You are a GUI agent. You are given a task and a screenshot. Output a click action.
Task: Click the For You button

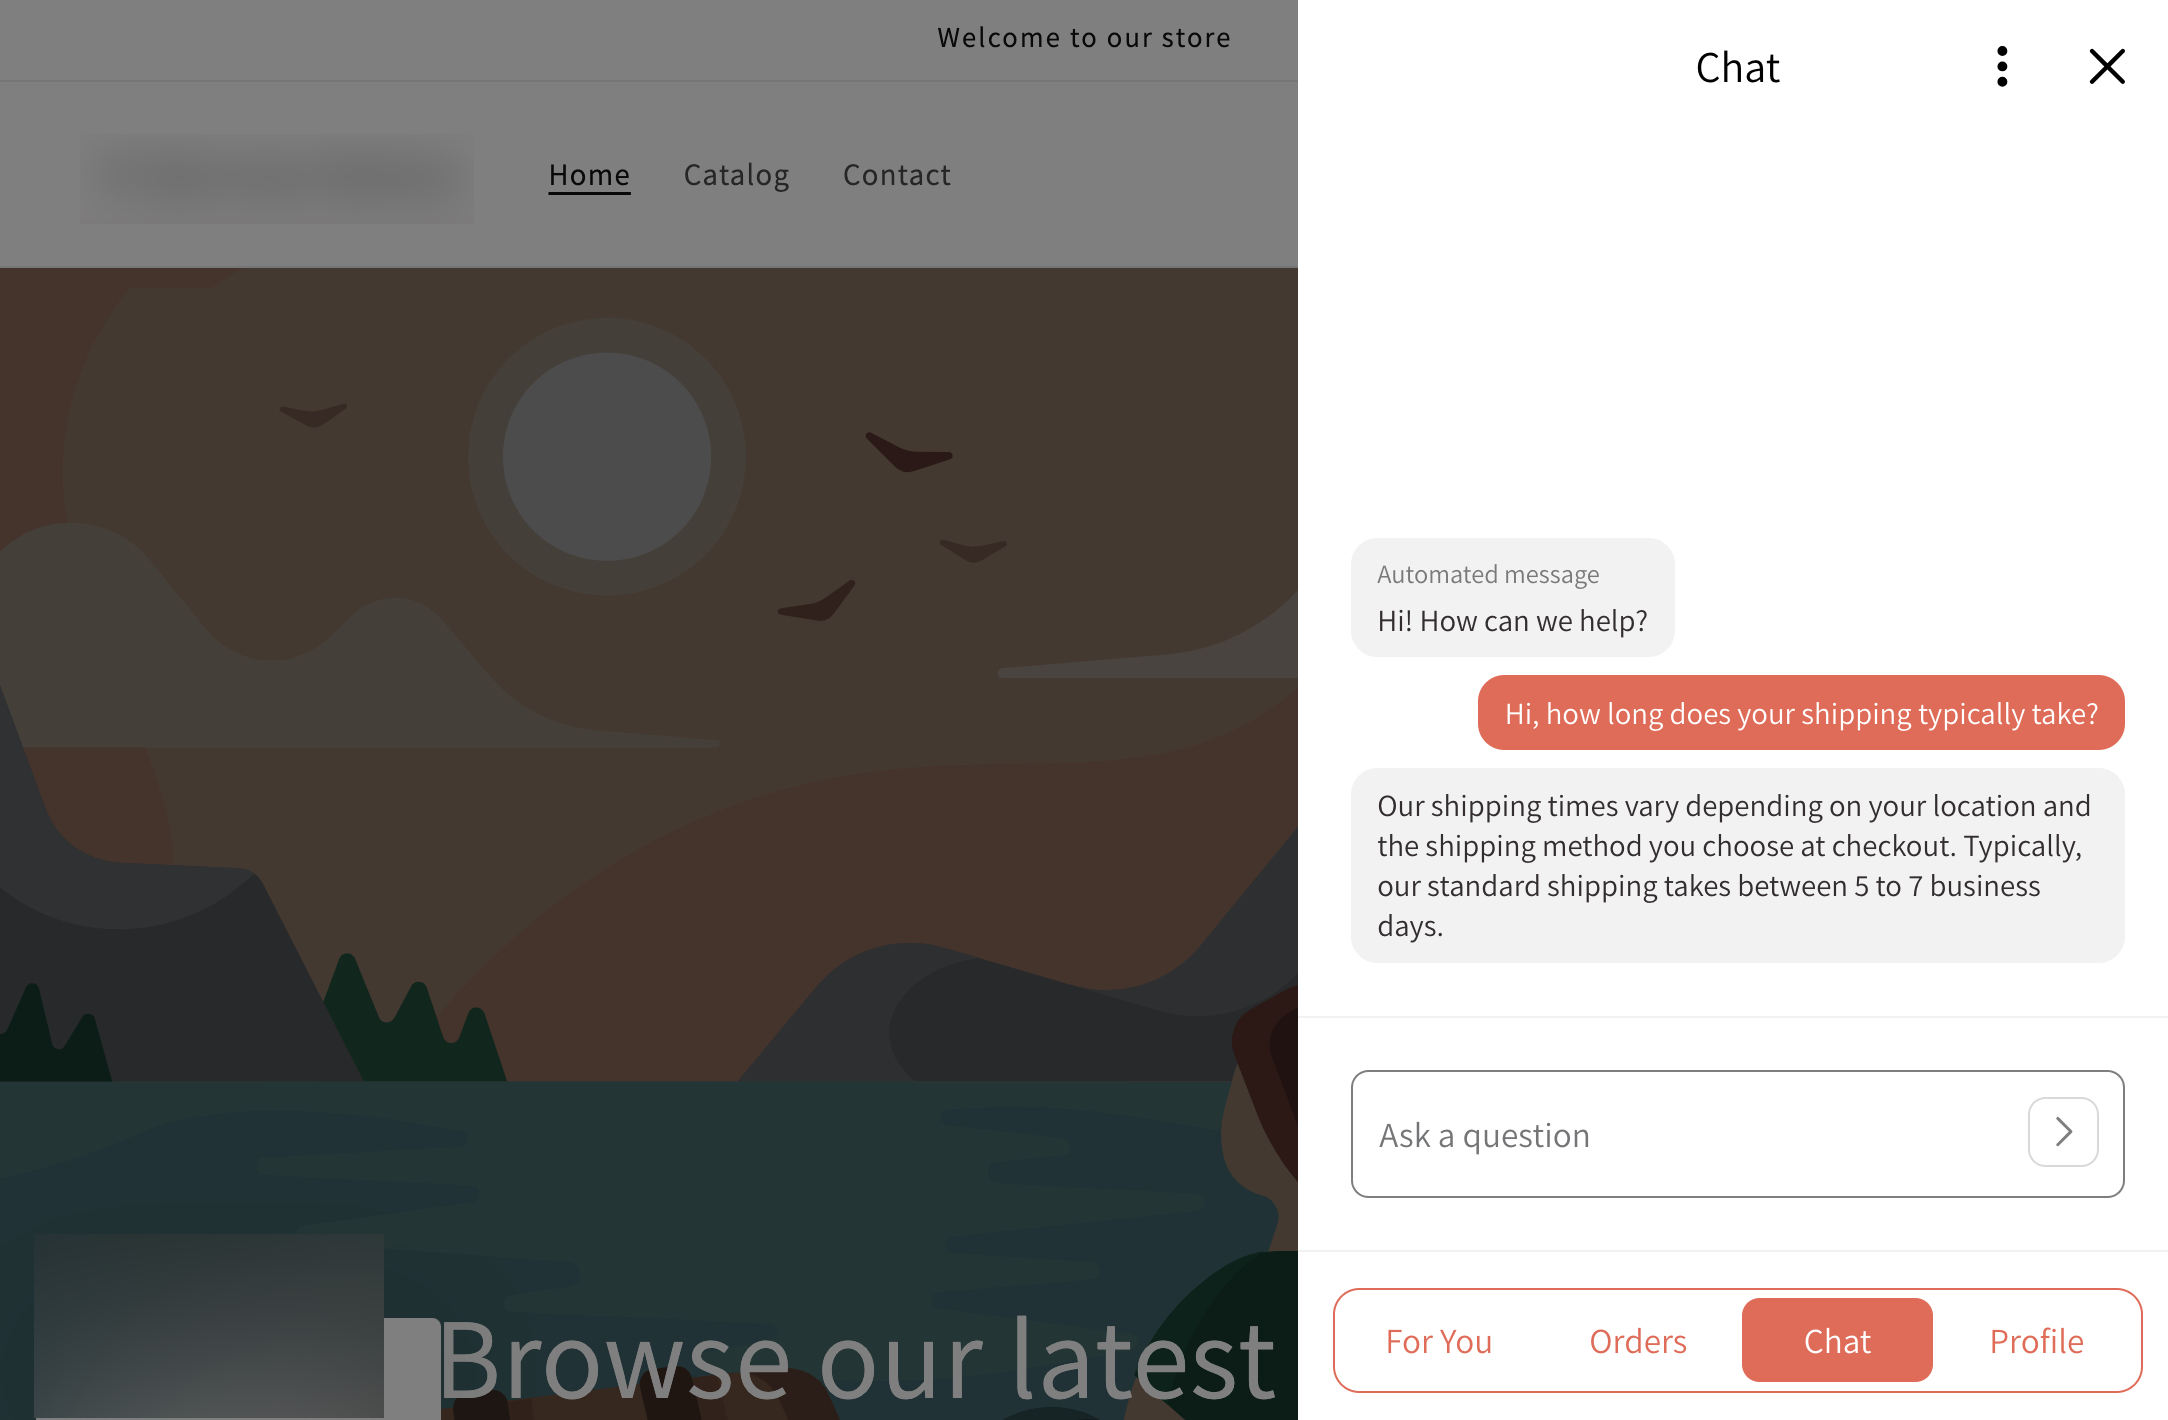[x=1437, y=1339]
